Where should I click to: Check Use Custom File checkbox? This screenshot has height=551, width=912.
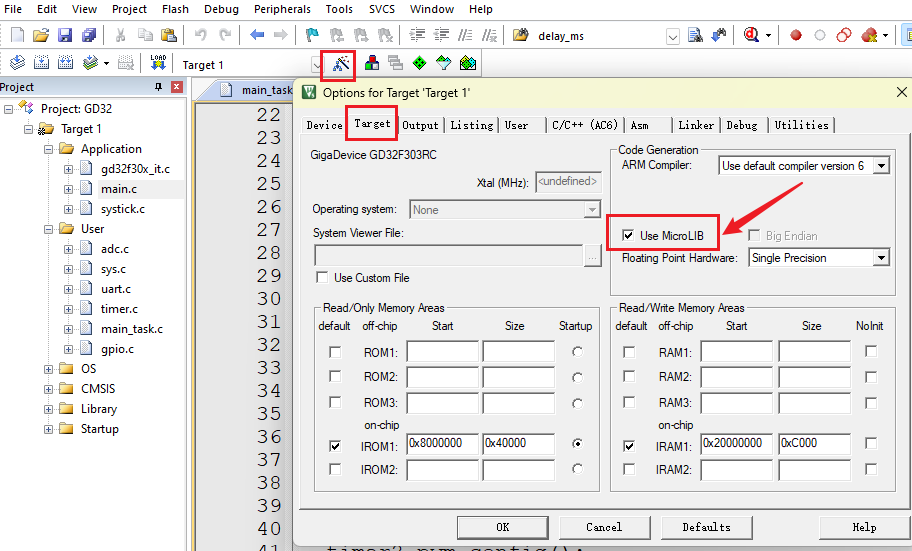(x=322, y=278)
